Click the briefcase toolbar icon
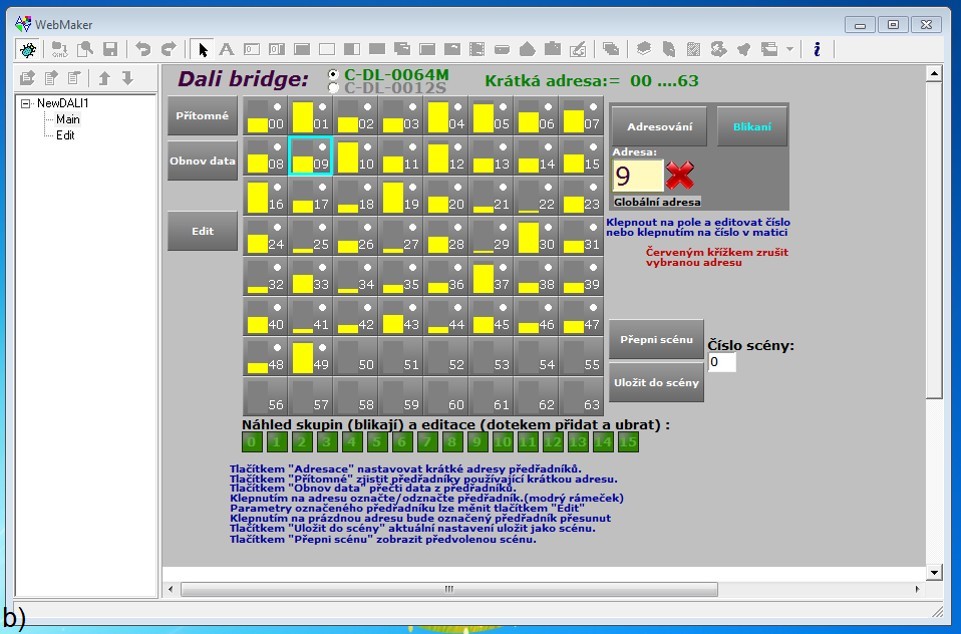This screenshot has height=634, width=961. 552,49
